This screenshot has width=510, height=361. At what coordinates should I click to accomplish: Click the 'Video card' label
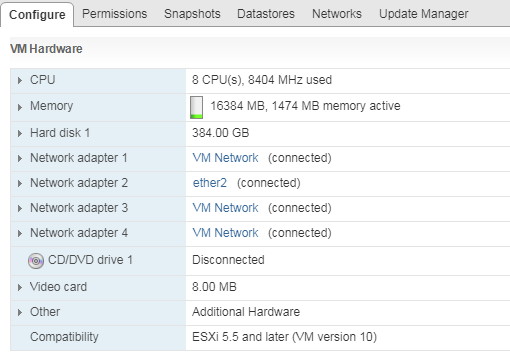[58, 287]
